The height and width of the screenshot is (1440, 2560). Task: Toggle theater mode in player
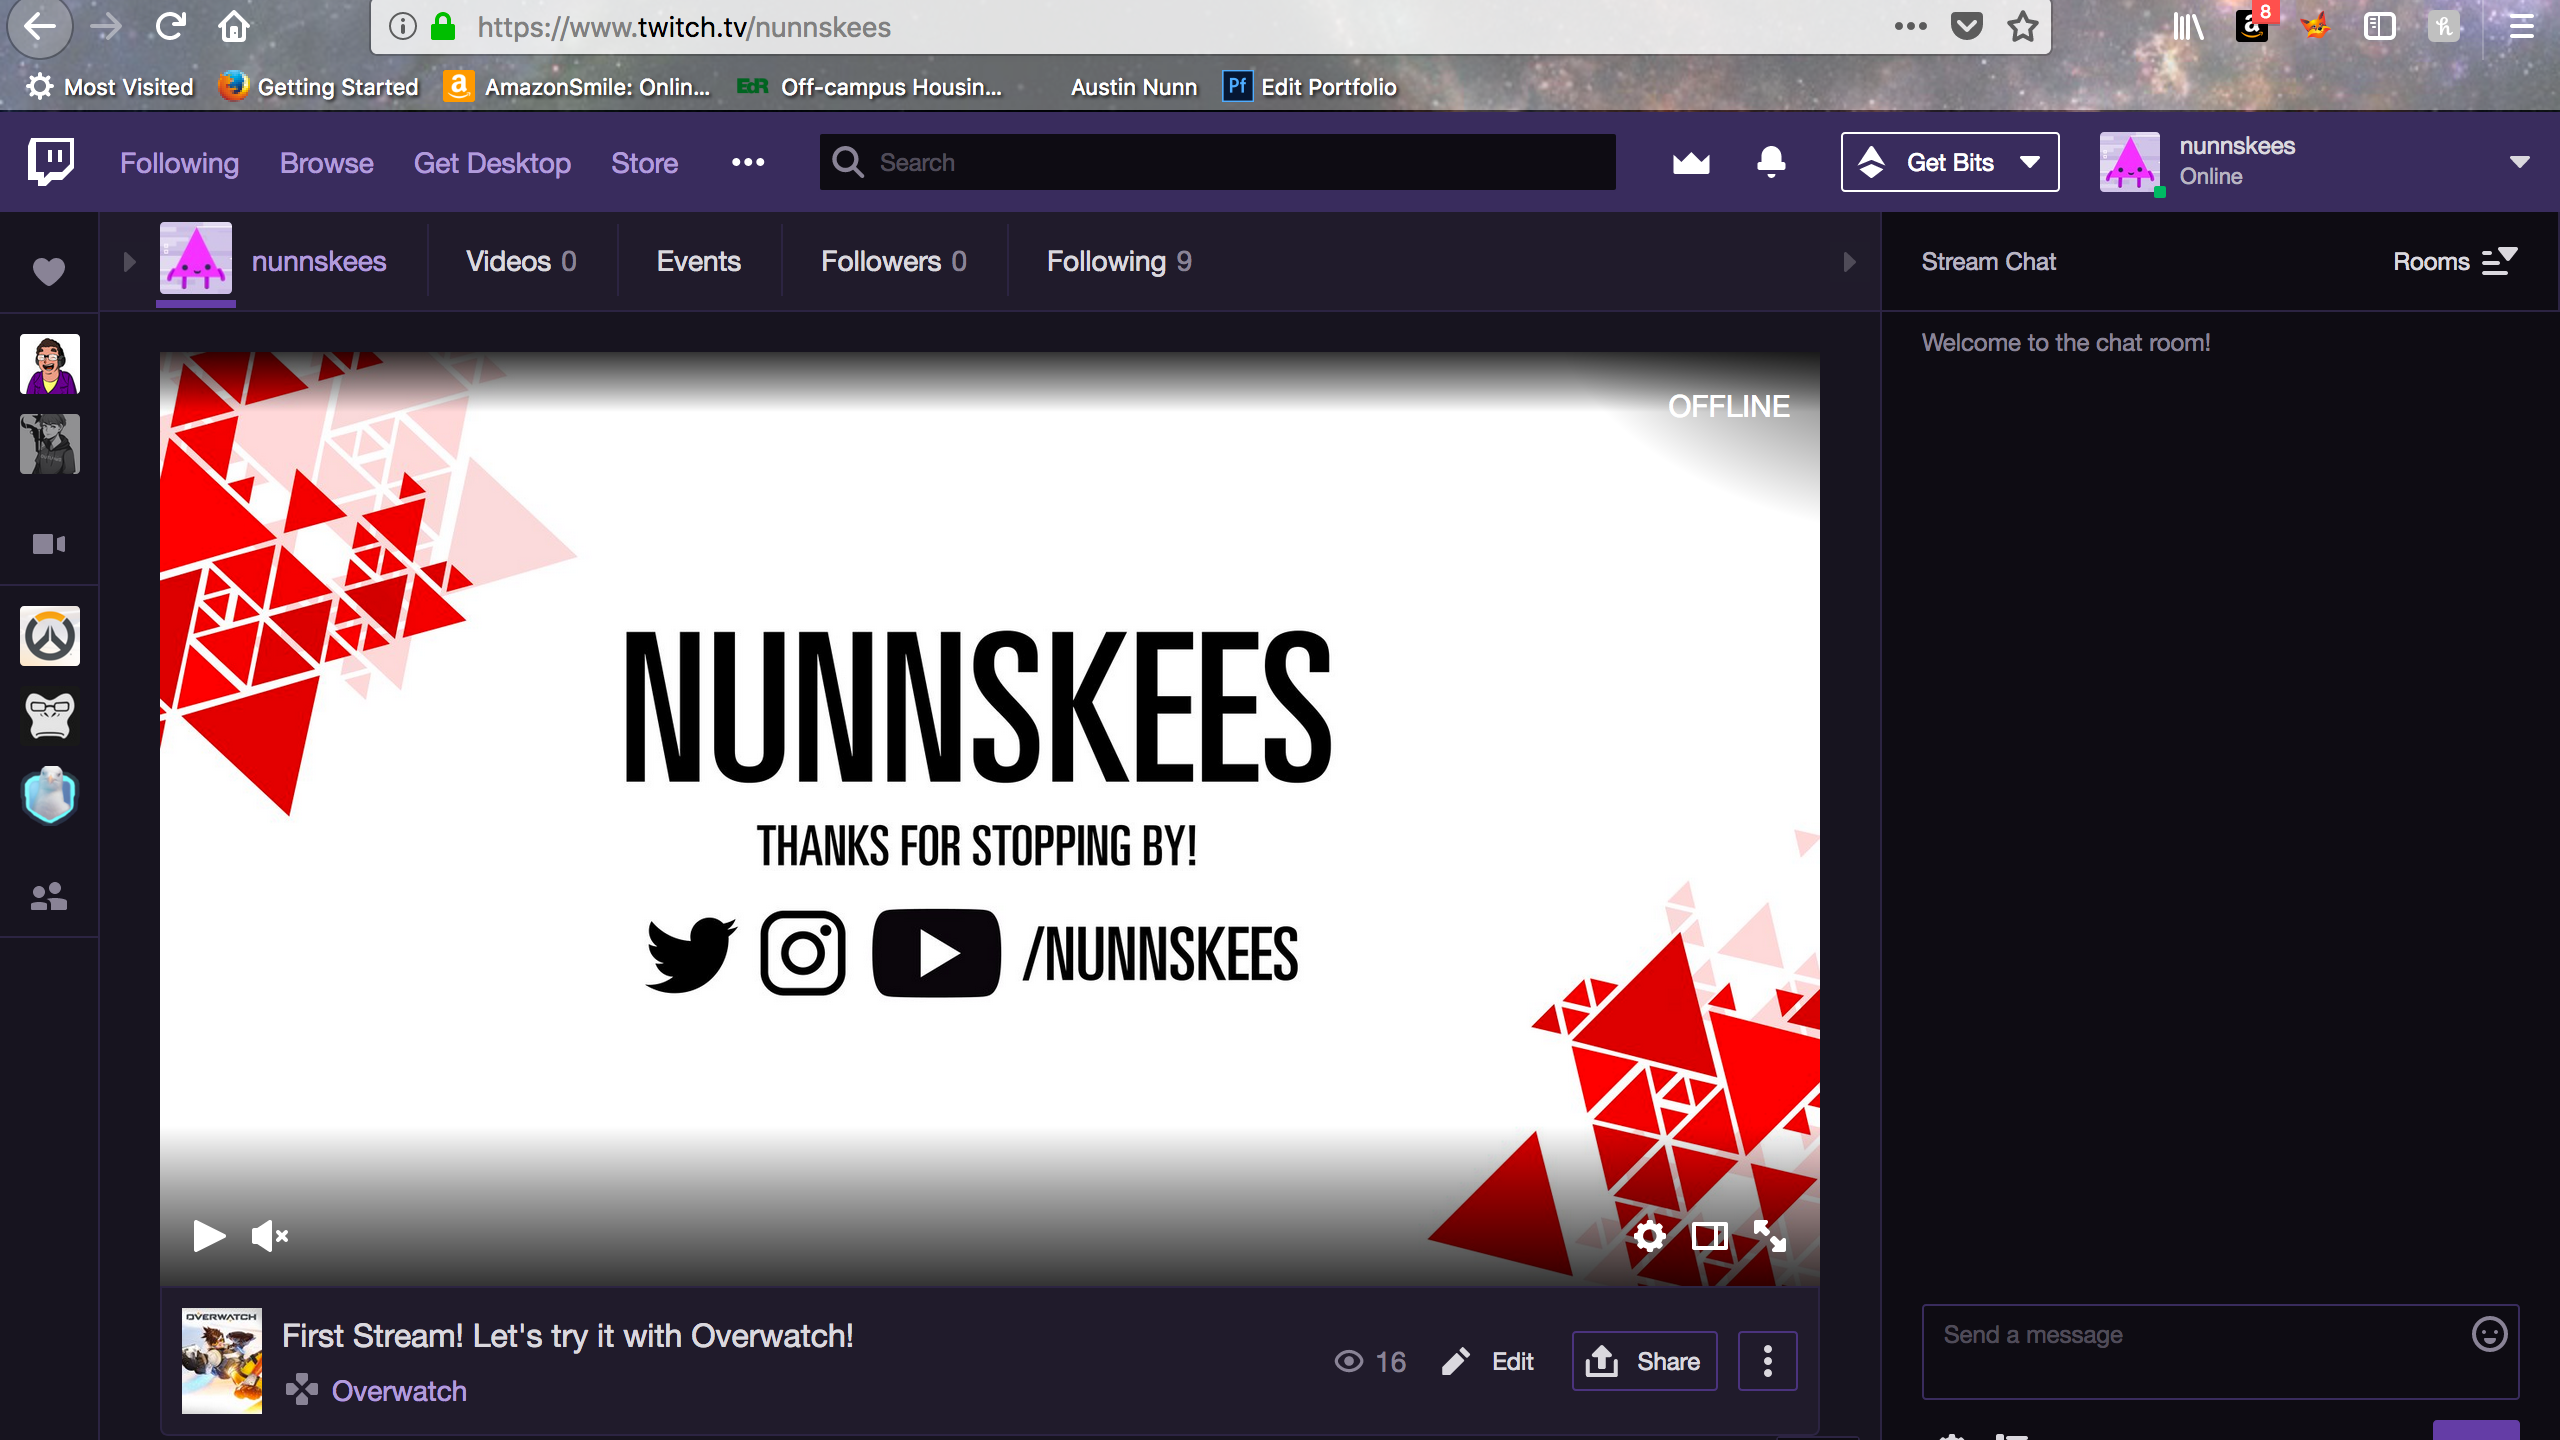pyautogui.click(x=1710, y=1236)
